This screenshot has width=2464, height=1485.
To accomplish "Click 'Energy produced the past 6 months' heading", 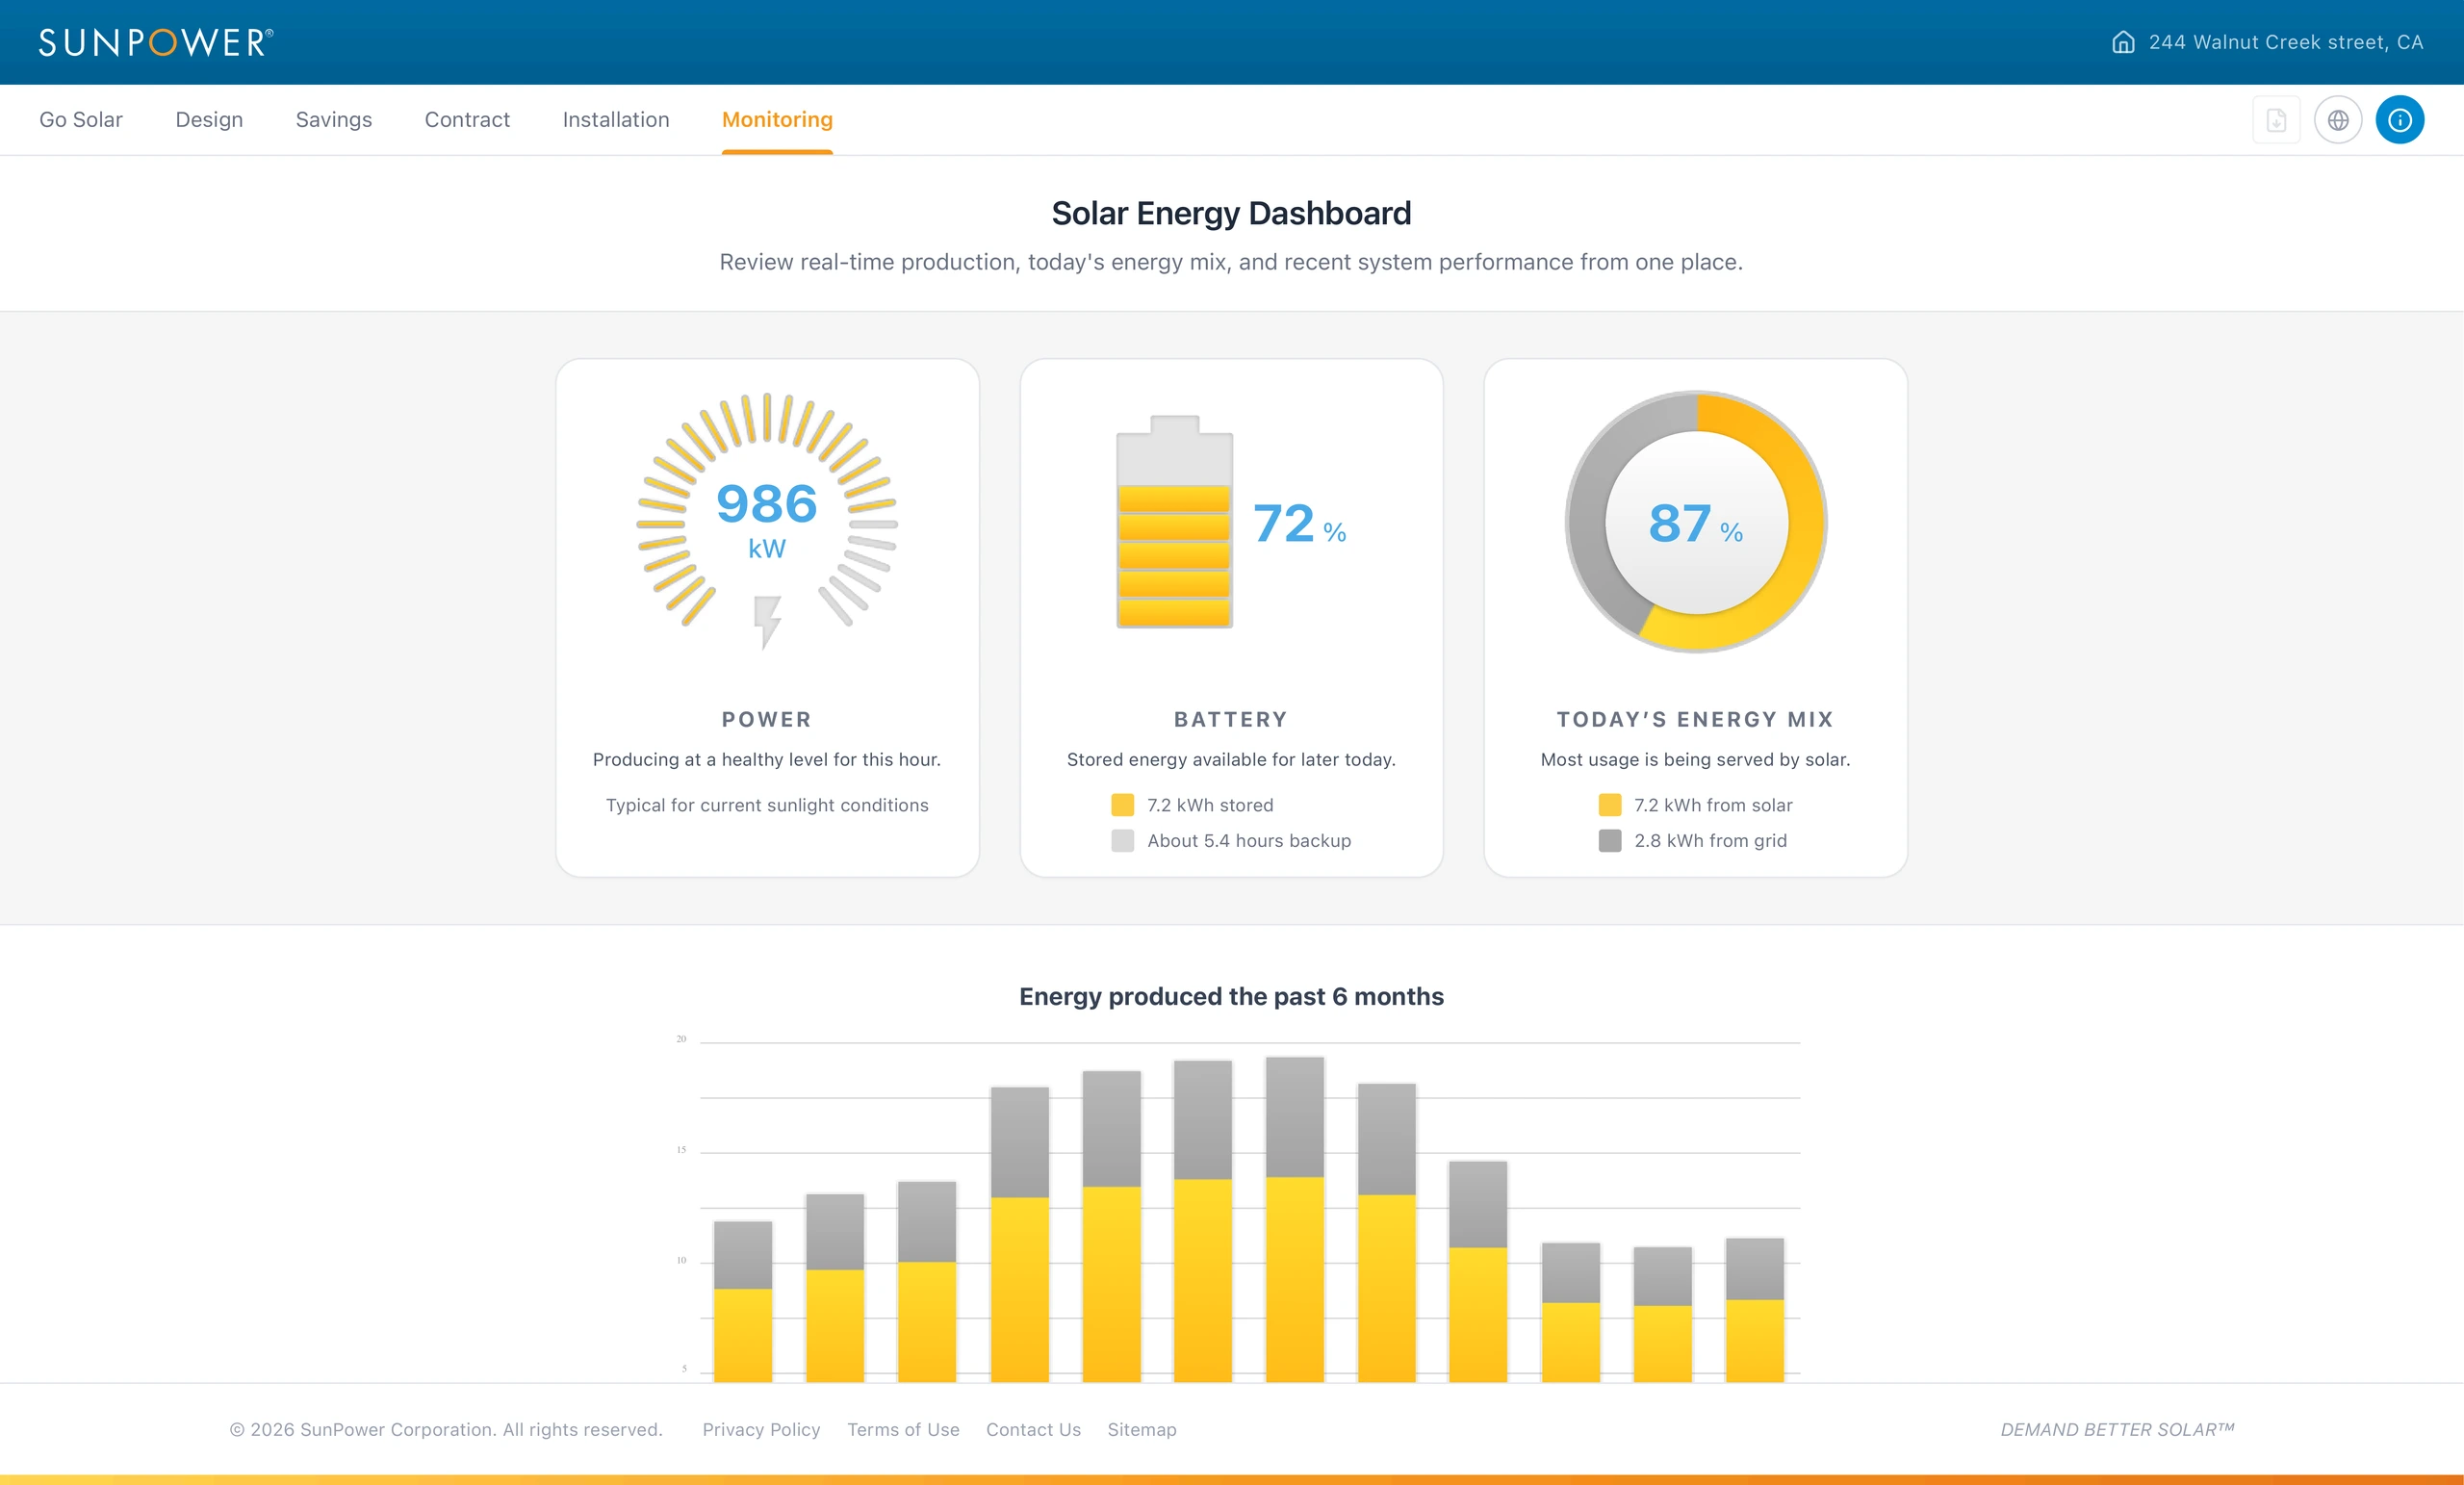I will (1231, 996).
